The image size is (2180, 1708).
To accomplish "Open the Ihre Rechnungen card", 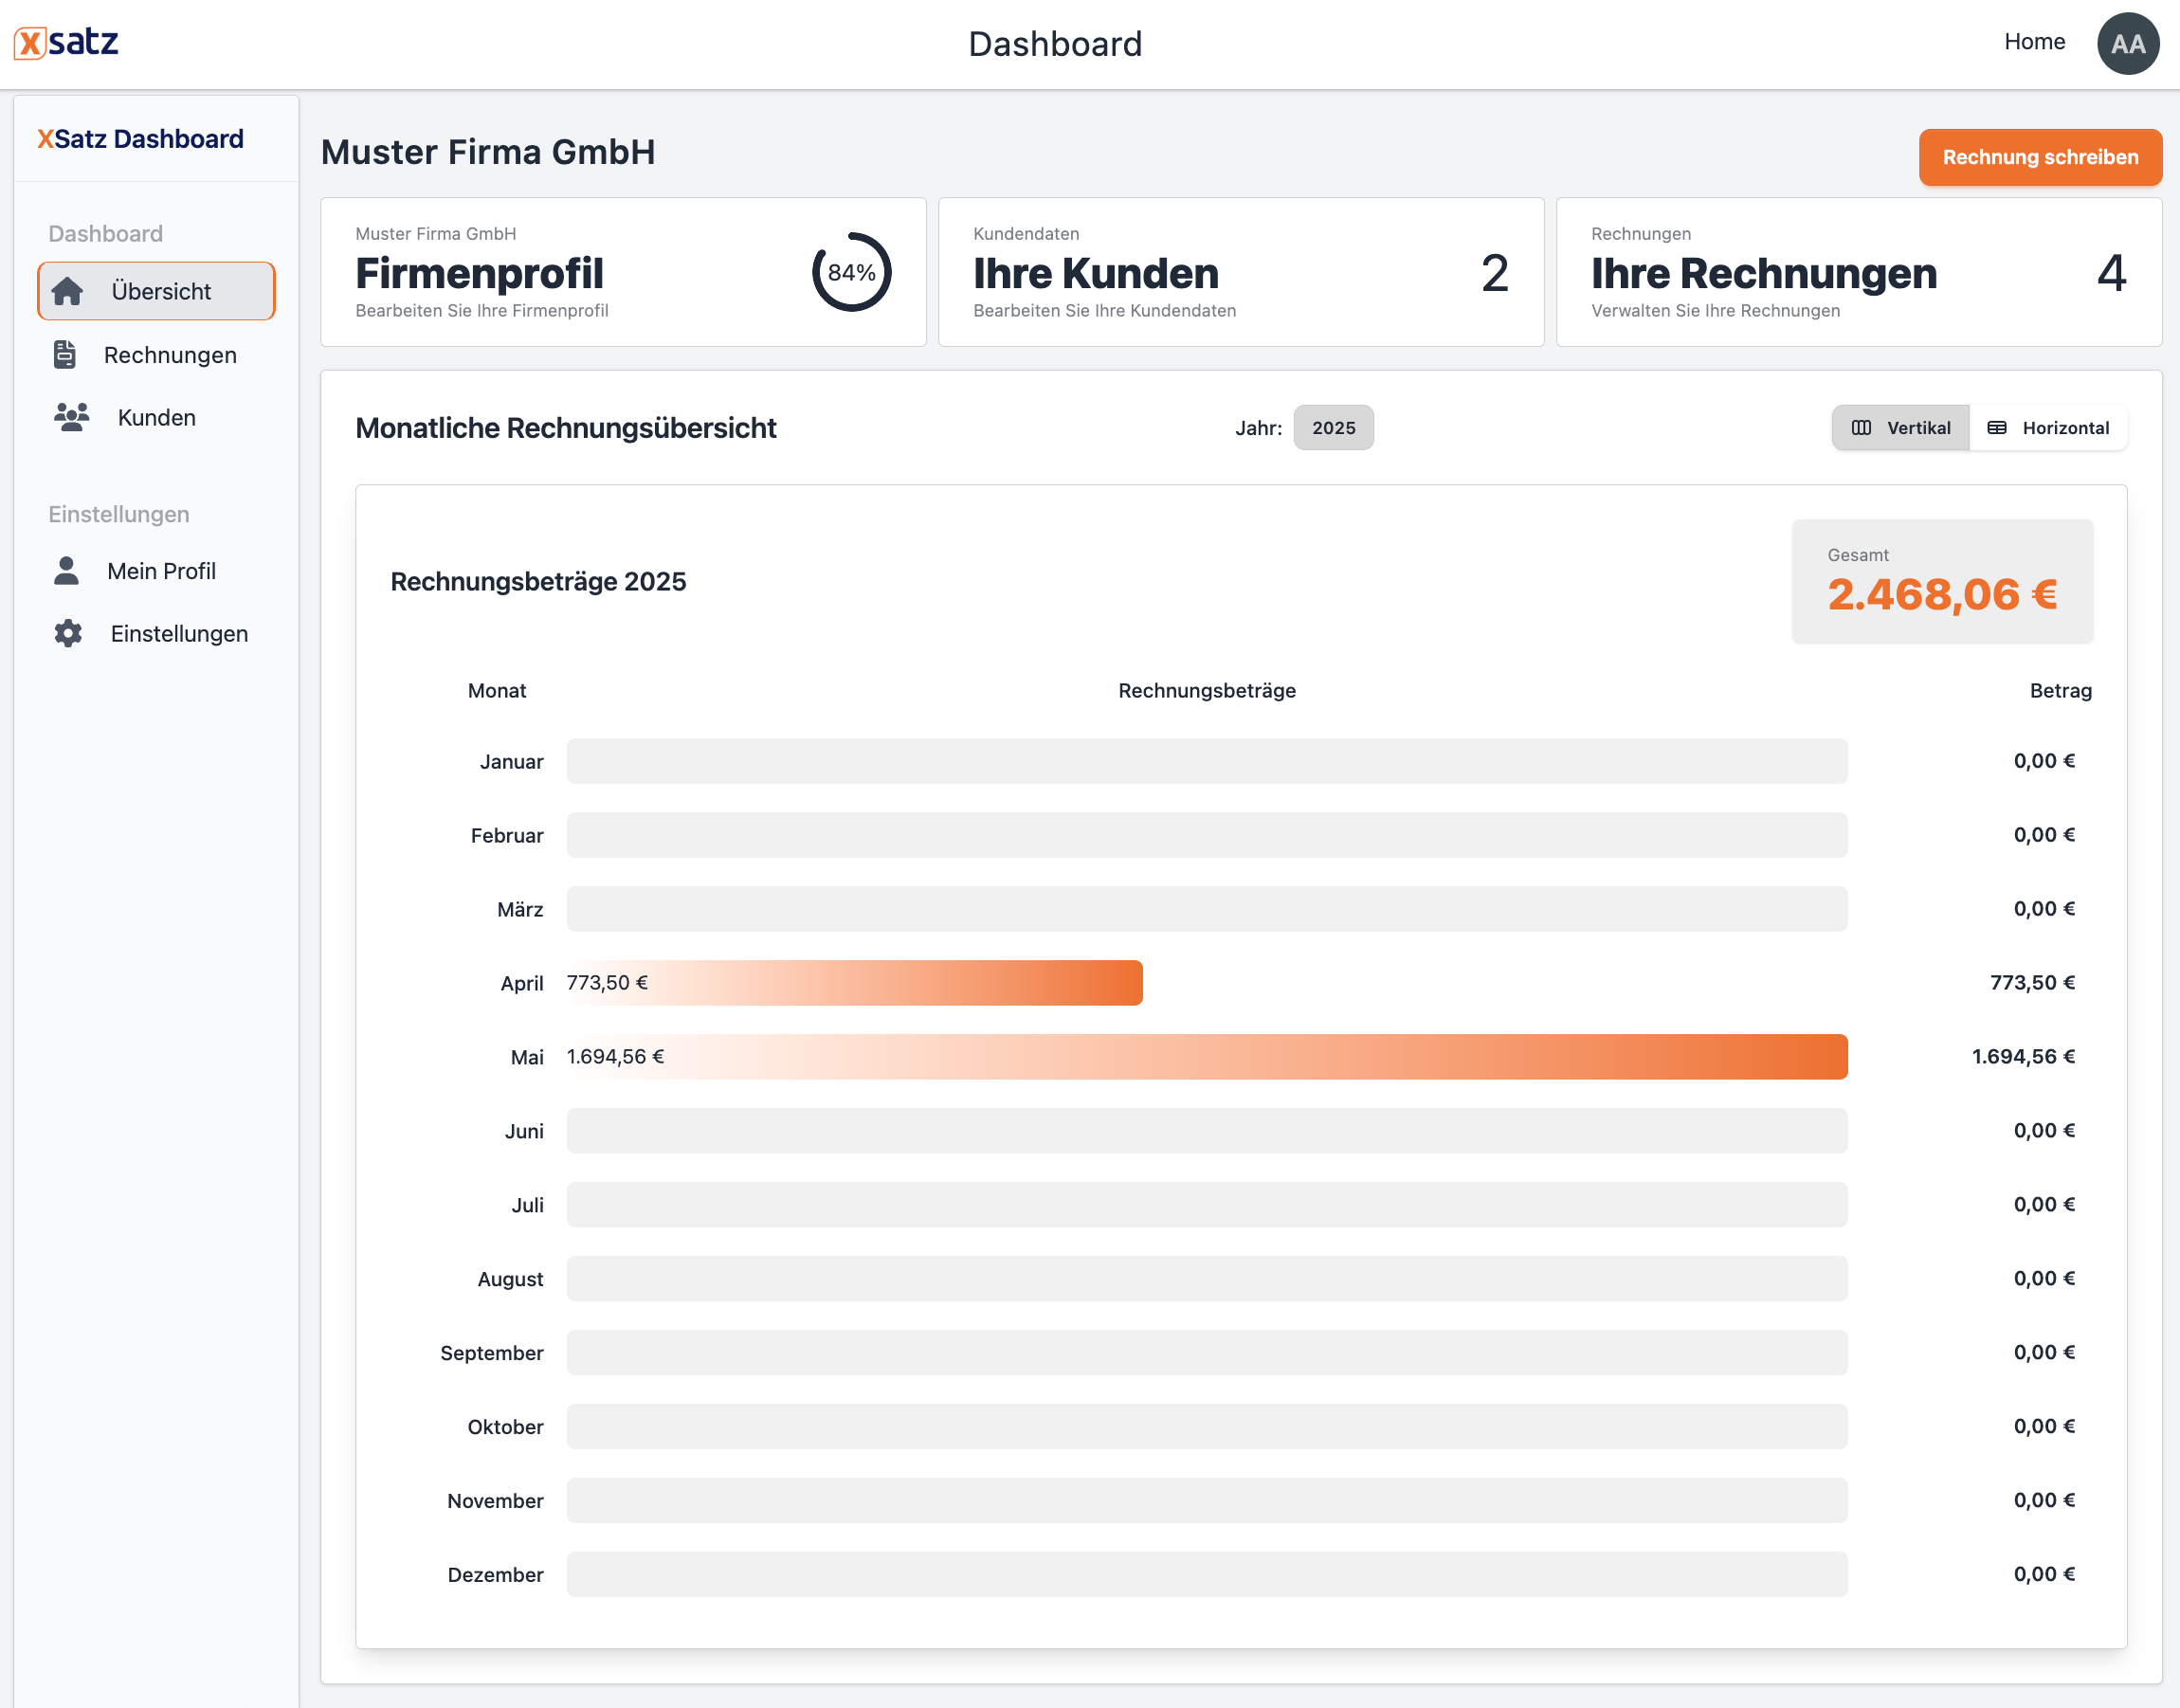I will (x=1859, y=272).
